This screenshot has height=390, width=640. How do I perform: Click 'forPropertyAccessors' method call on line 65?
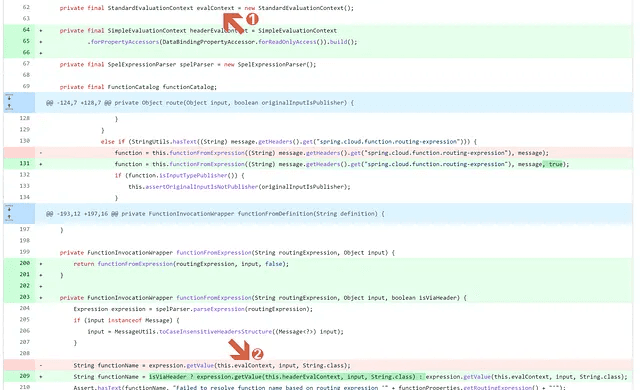(x=124, y=42)
